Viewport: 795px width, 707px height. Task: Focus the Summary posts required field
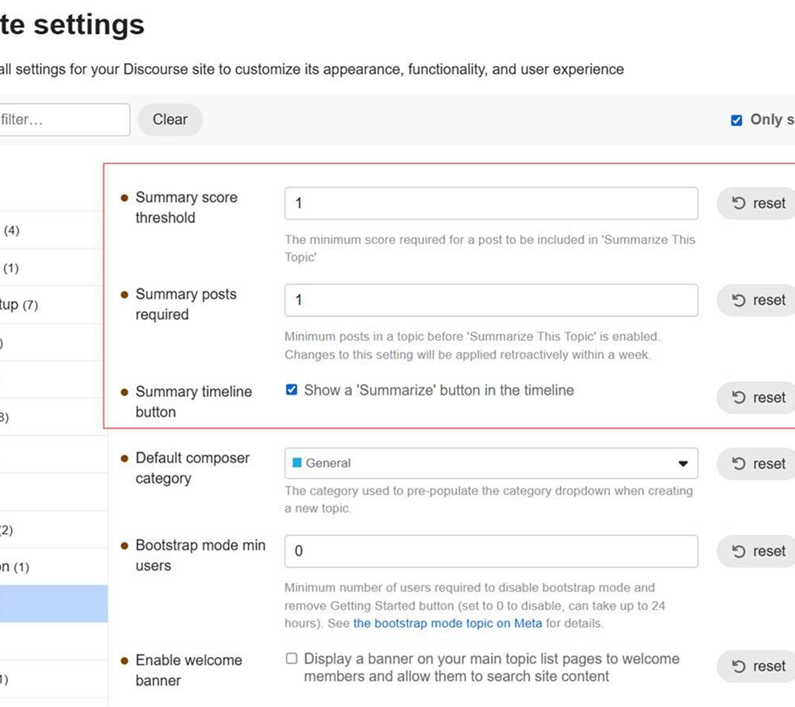(491, 300)
